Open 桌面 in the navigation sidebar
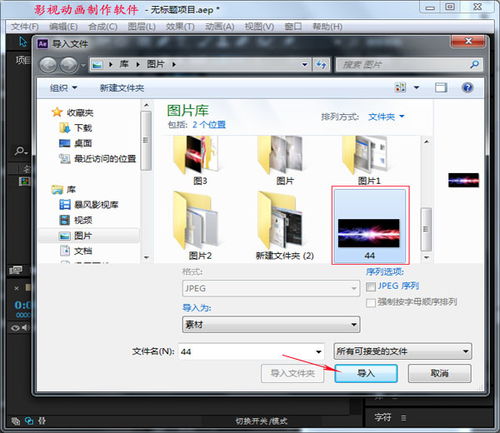The height and width of the screenshot is (433, 500). (75, 143)
